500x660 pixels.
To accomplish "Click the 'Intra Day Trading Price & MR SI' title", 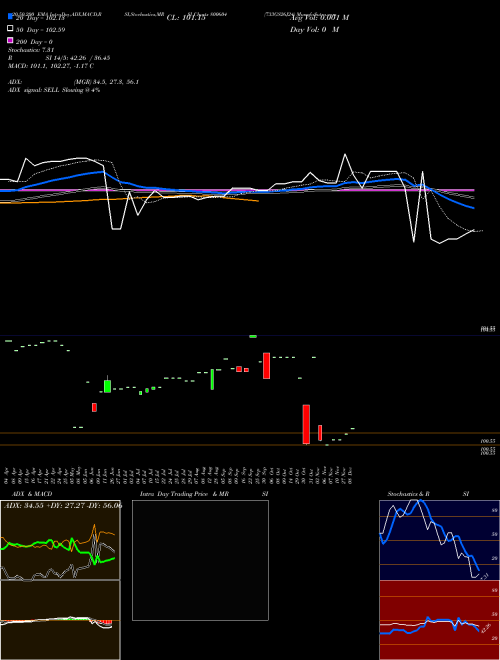I will (x=204, y=494).
